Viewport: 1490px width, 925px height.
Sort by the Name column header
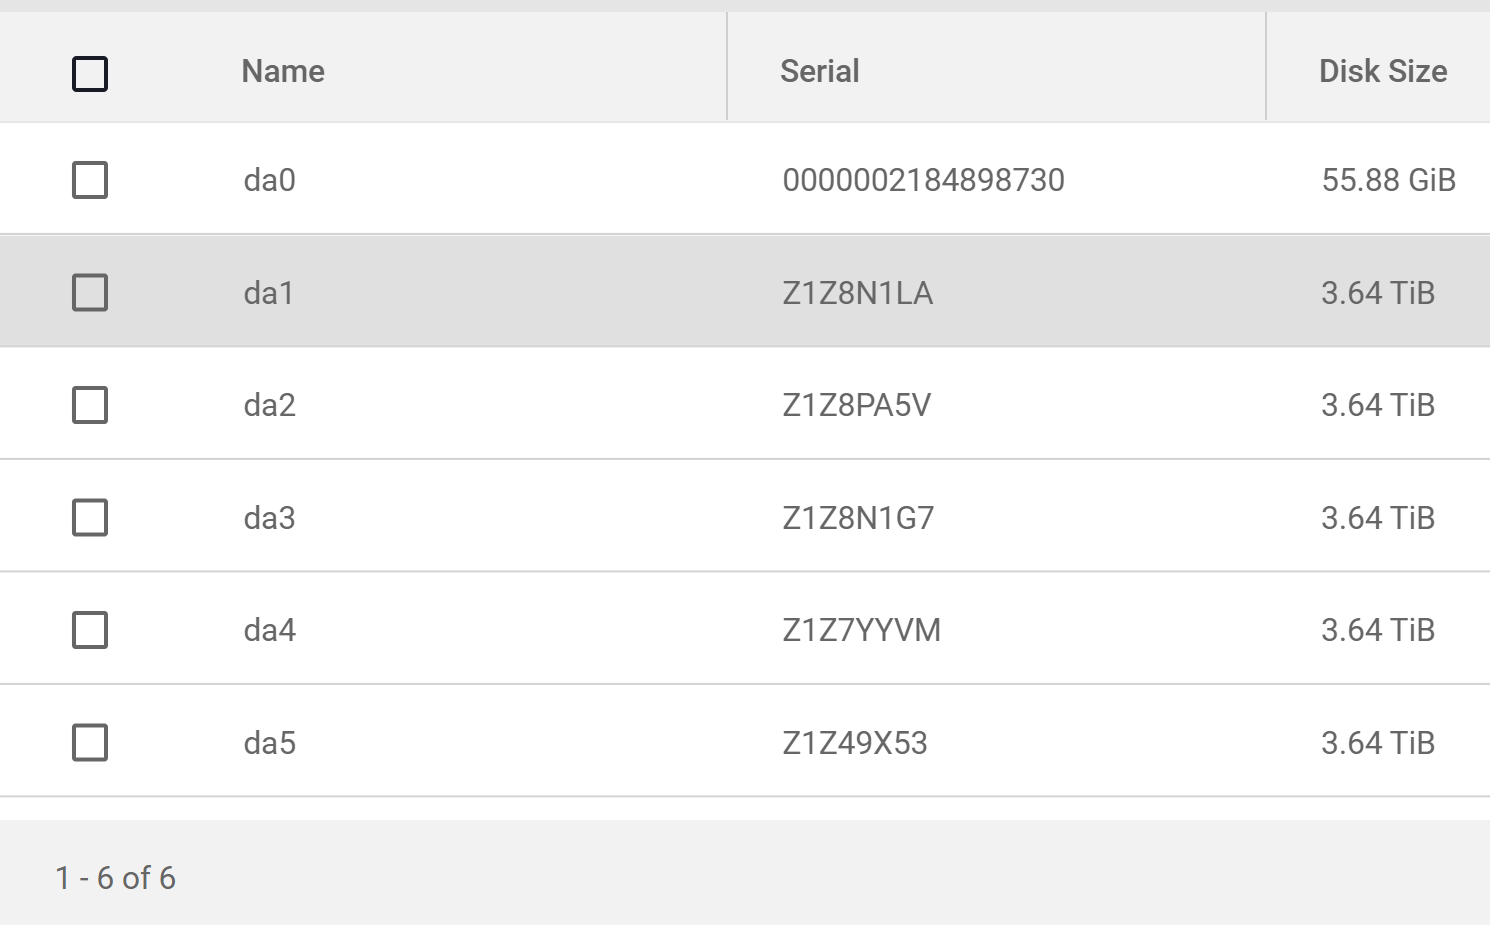pos(283,71)
